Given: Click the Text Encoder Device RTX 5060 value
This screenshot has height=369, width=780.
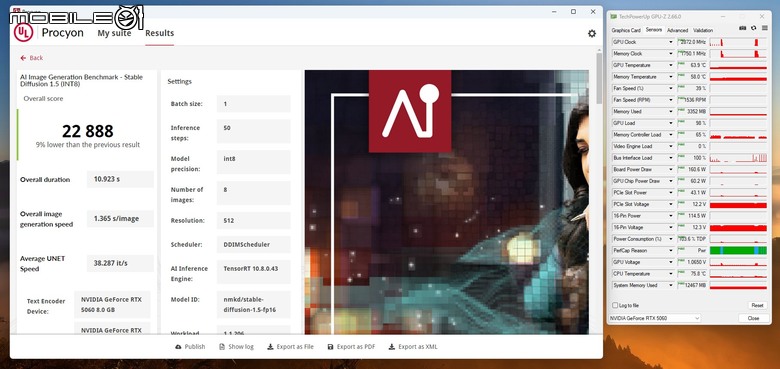Looking at the screenshot, I should [x=112, y=304].
